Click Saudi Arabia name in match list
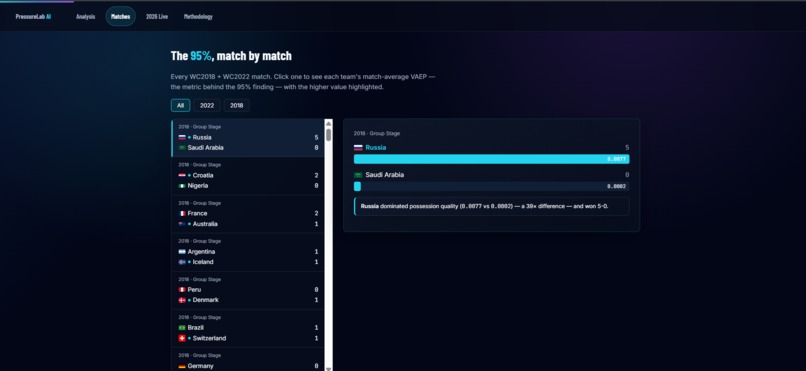806x371 pixels. click(206, 147)
